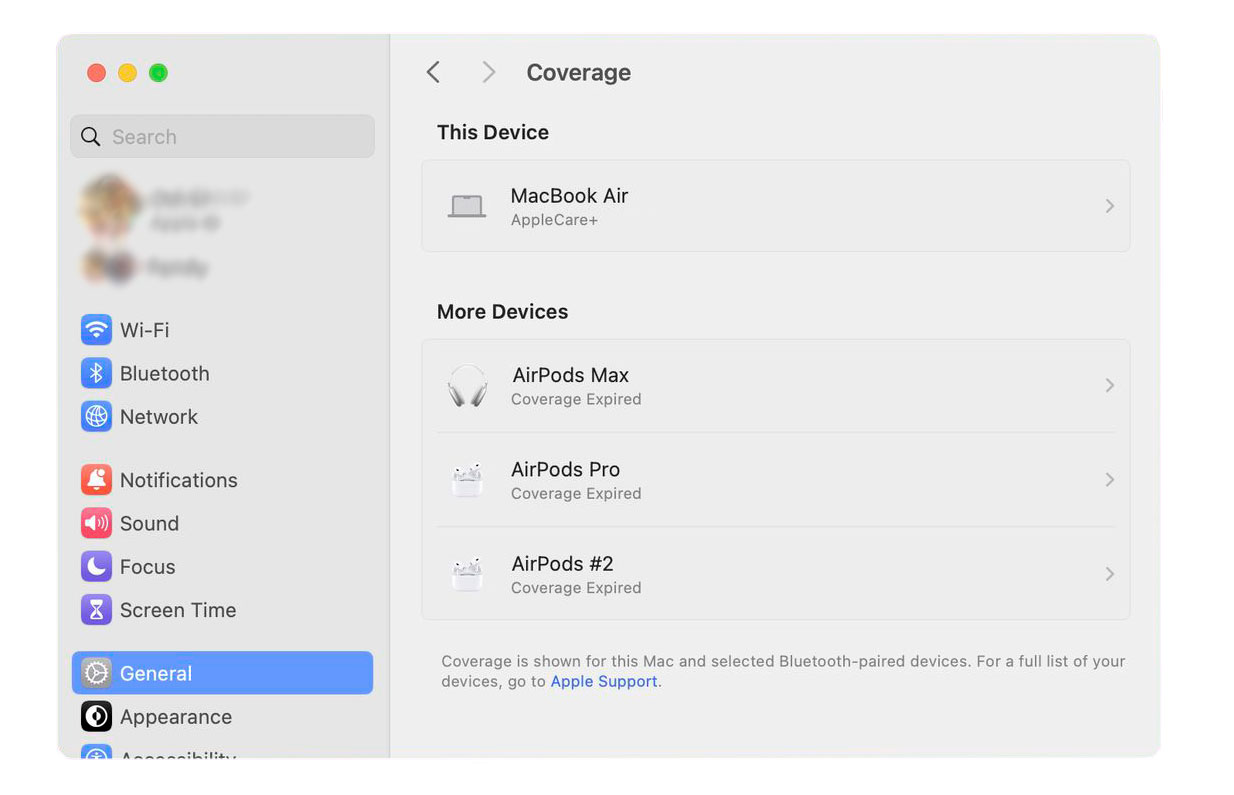Viewport: 1234px width, 795px height.
Task: Go forward with the right arrow
Action: (x=488, y=72)
